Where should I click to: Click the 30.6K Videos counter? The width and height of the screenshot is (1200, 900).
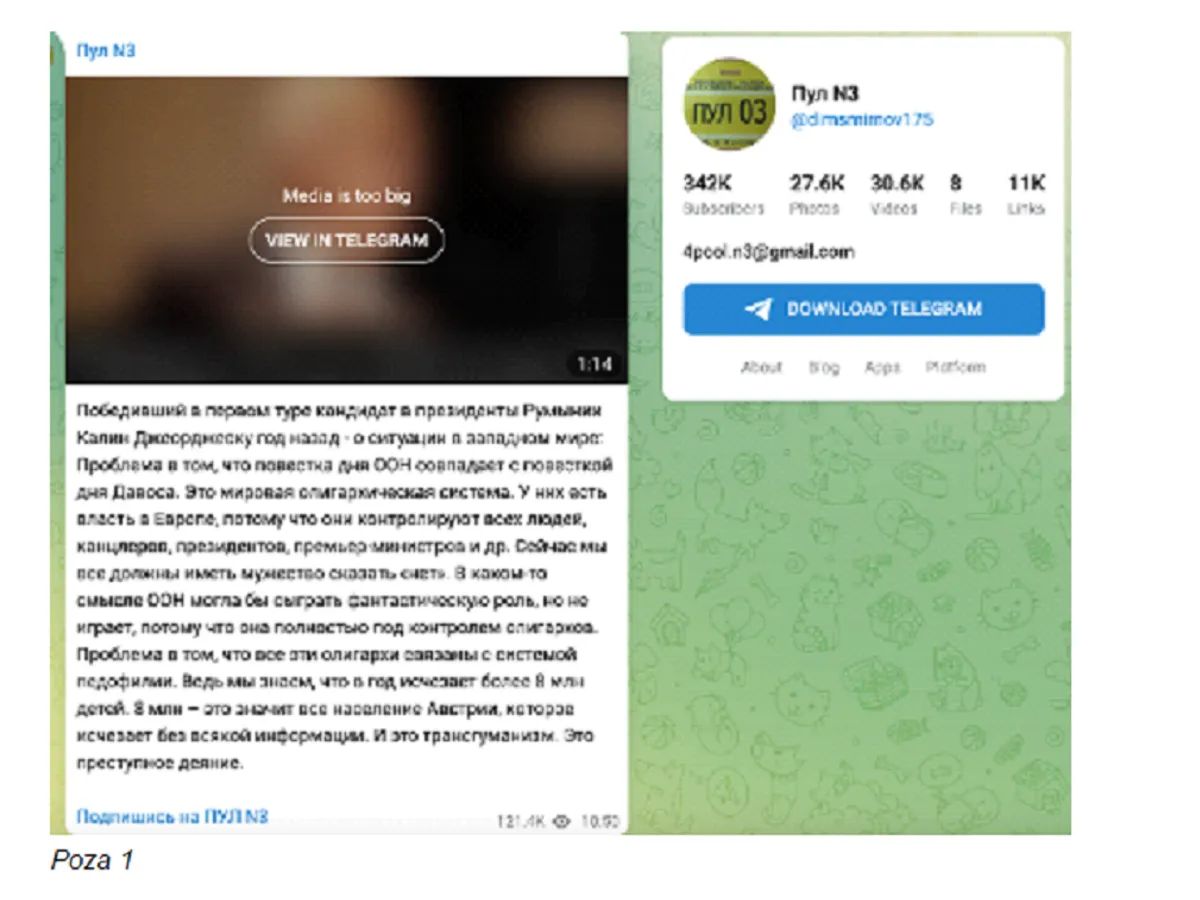tap(897, 194)
